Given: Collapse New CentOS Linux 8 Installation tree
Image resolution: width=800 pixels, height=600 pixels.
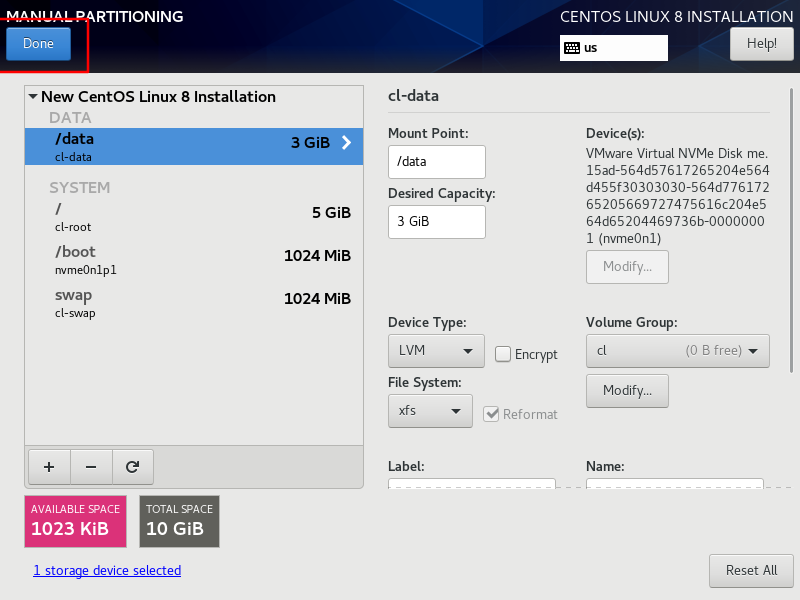Looking at the screenshot, I should coord(33,96).
